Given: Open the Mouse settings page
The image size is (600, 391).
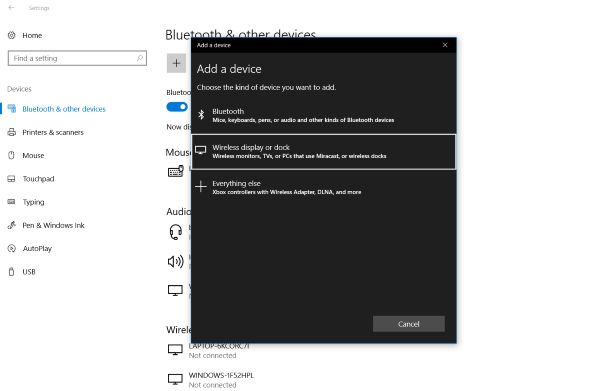Looking at the screenshot, I should [33, 155].
